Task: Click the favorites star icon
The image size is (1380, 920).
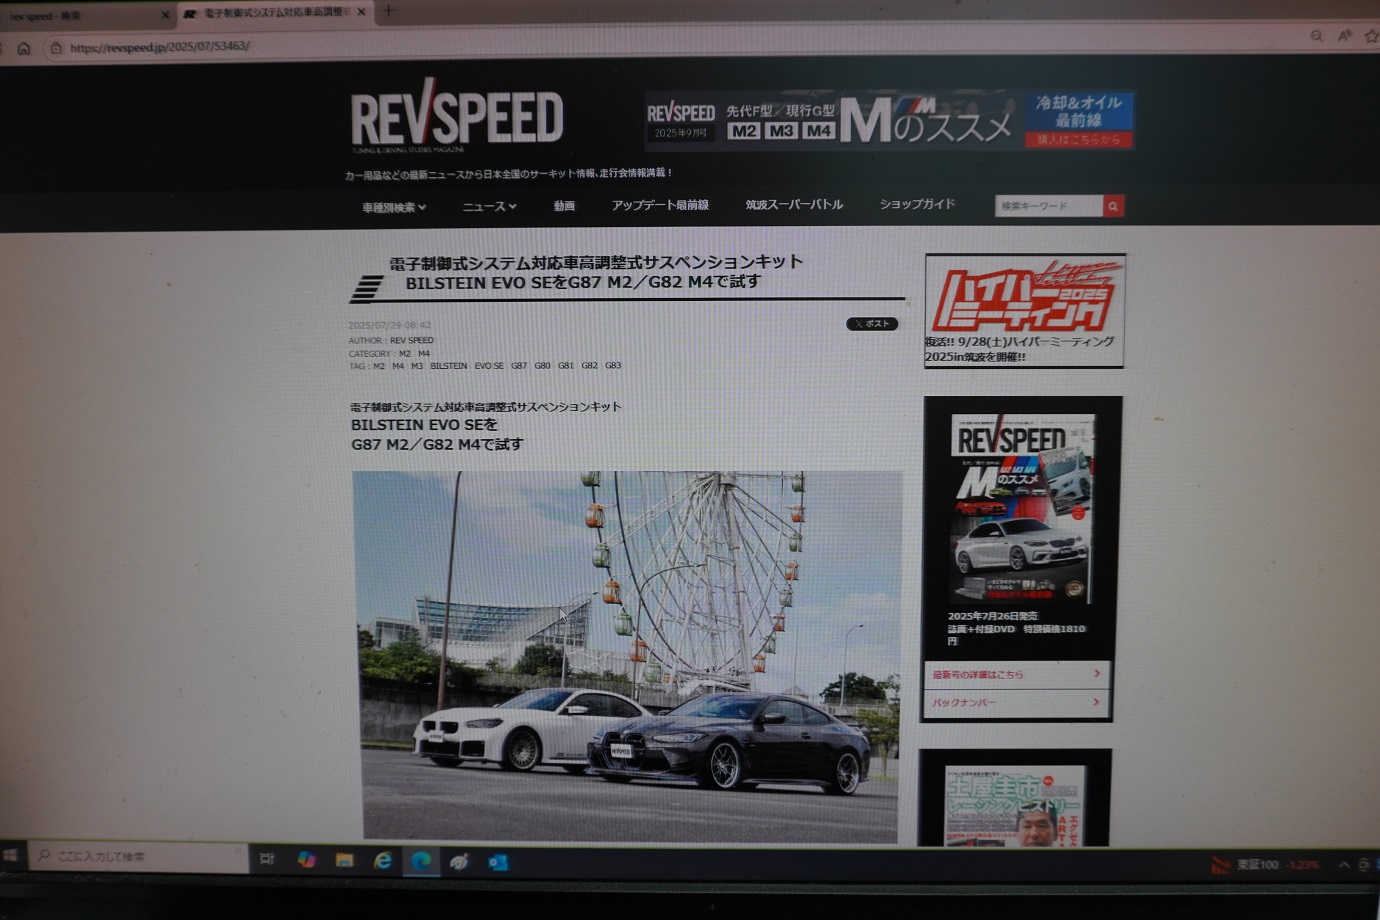Action: pos(1371,36)
